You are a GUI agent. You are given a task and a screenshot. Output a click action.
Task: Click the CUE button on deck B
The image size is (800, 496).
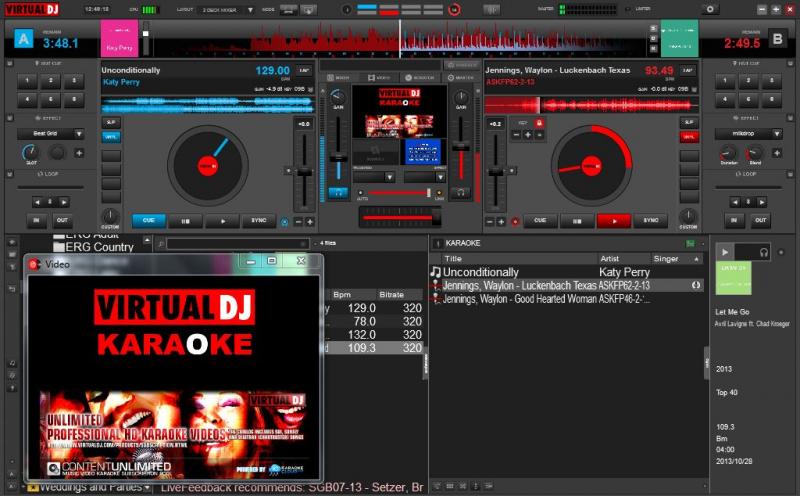(540, 220)
